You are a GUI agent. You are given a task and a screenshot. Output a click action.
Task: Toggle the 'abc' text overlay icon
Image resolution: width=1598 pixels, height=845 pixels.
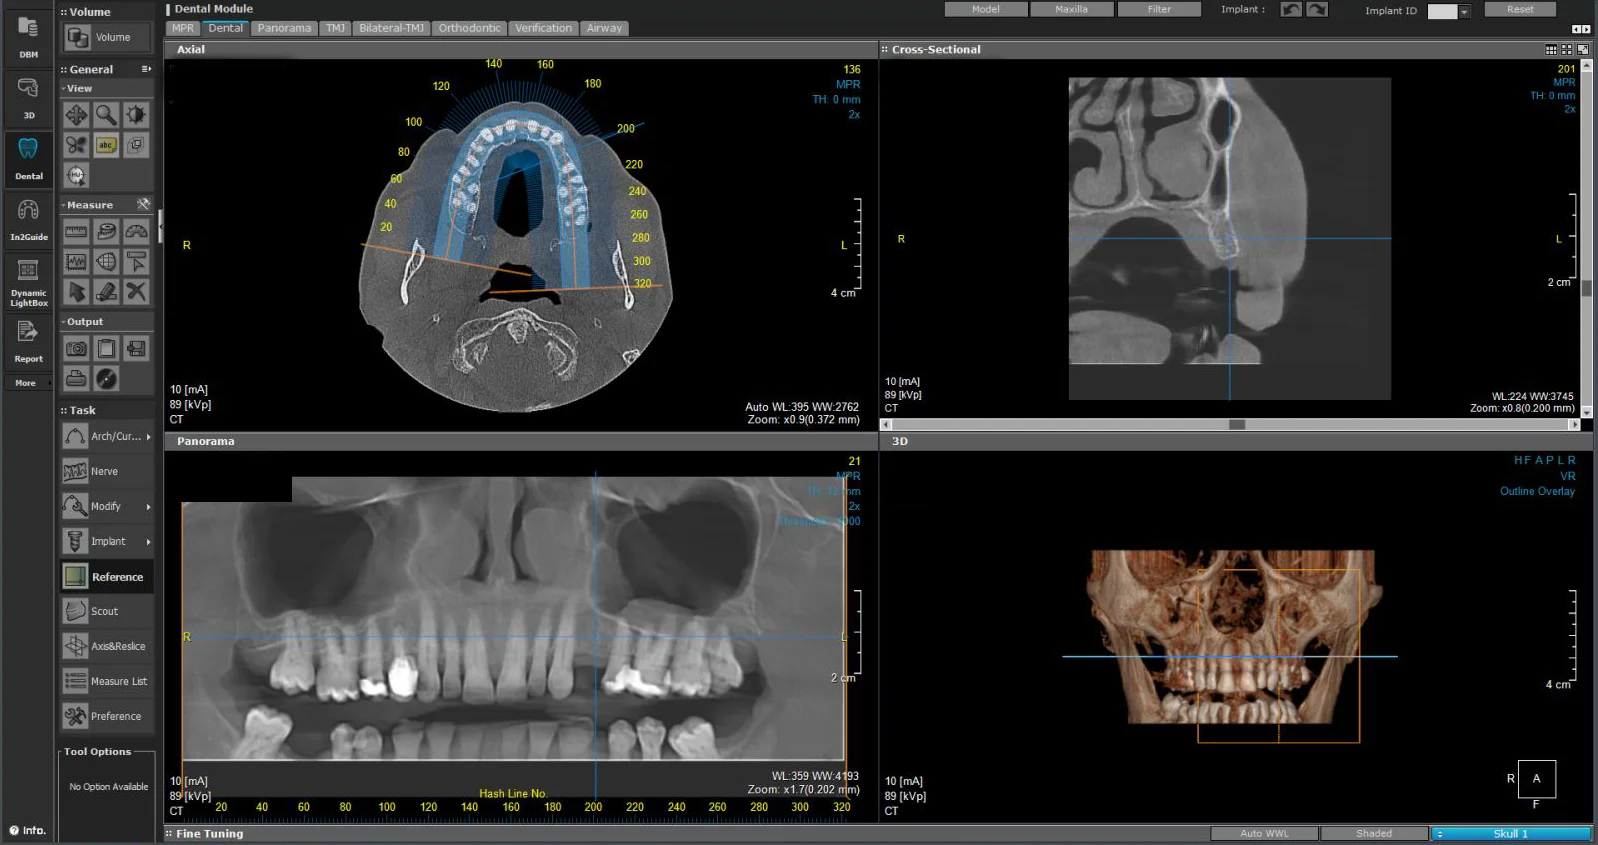point(106,145)
